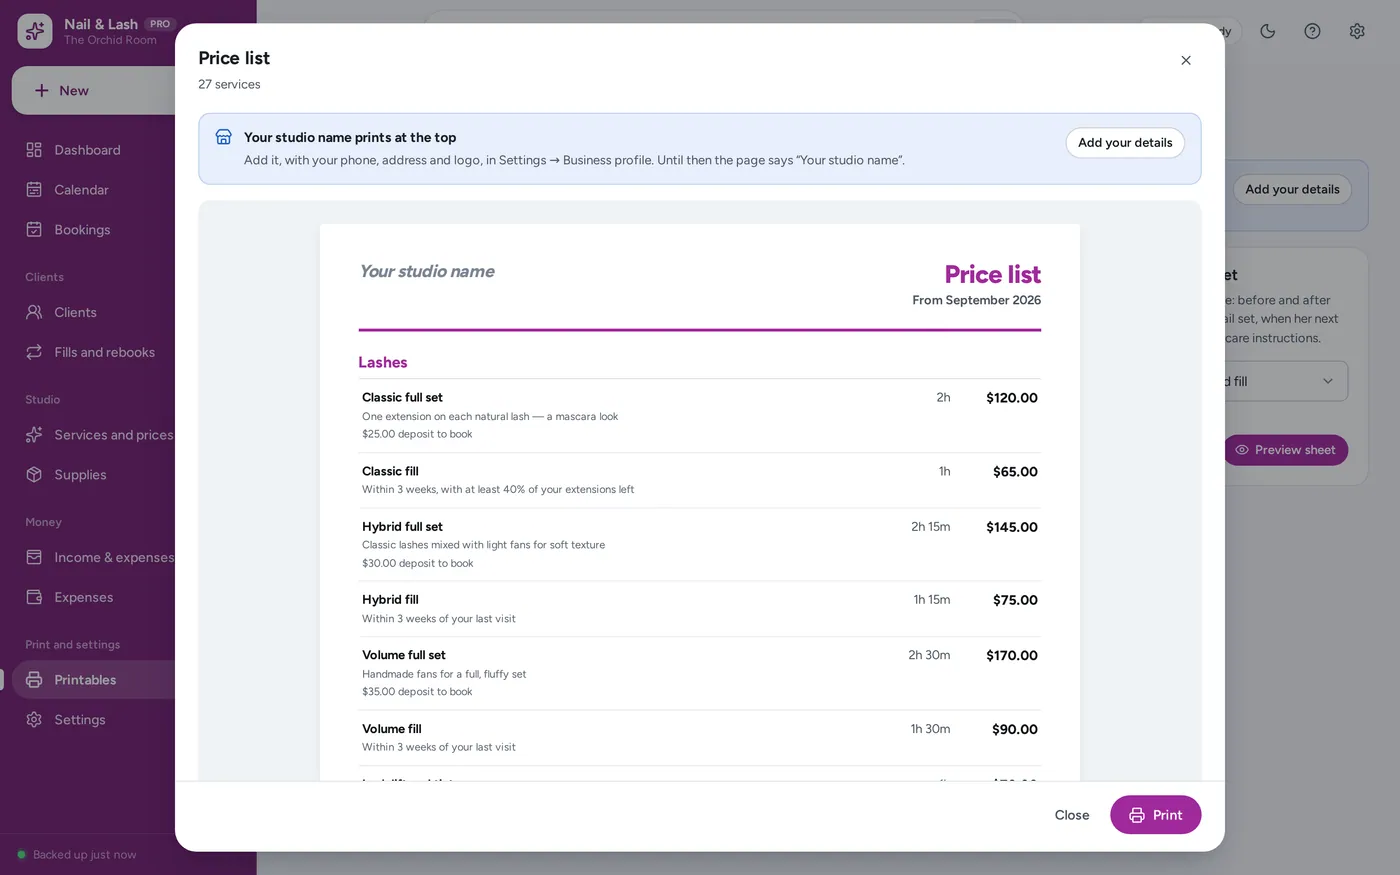Click the 'Backed up just now' status
Image resolution: width=1400 pixels, height=875 pixels.
coord(85,855)
